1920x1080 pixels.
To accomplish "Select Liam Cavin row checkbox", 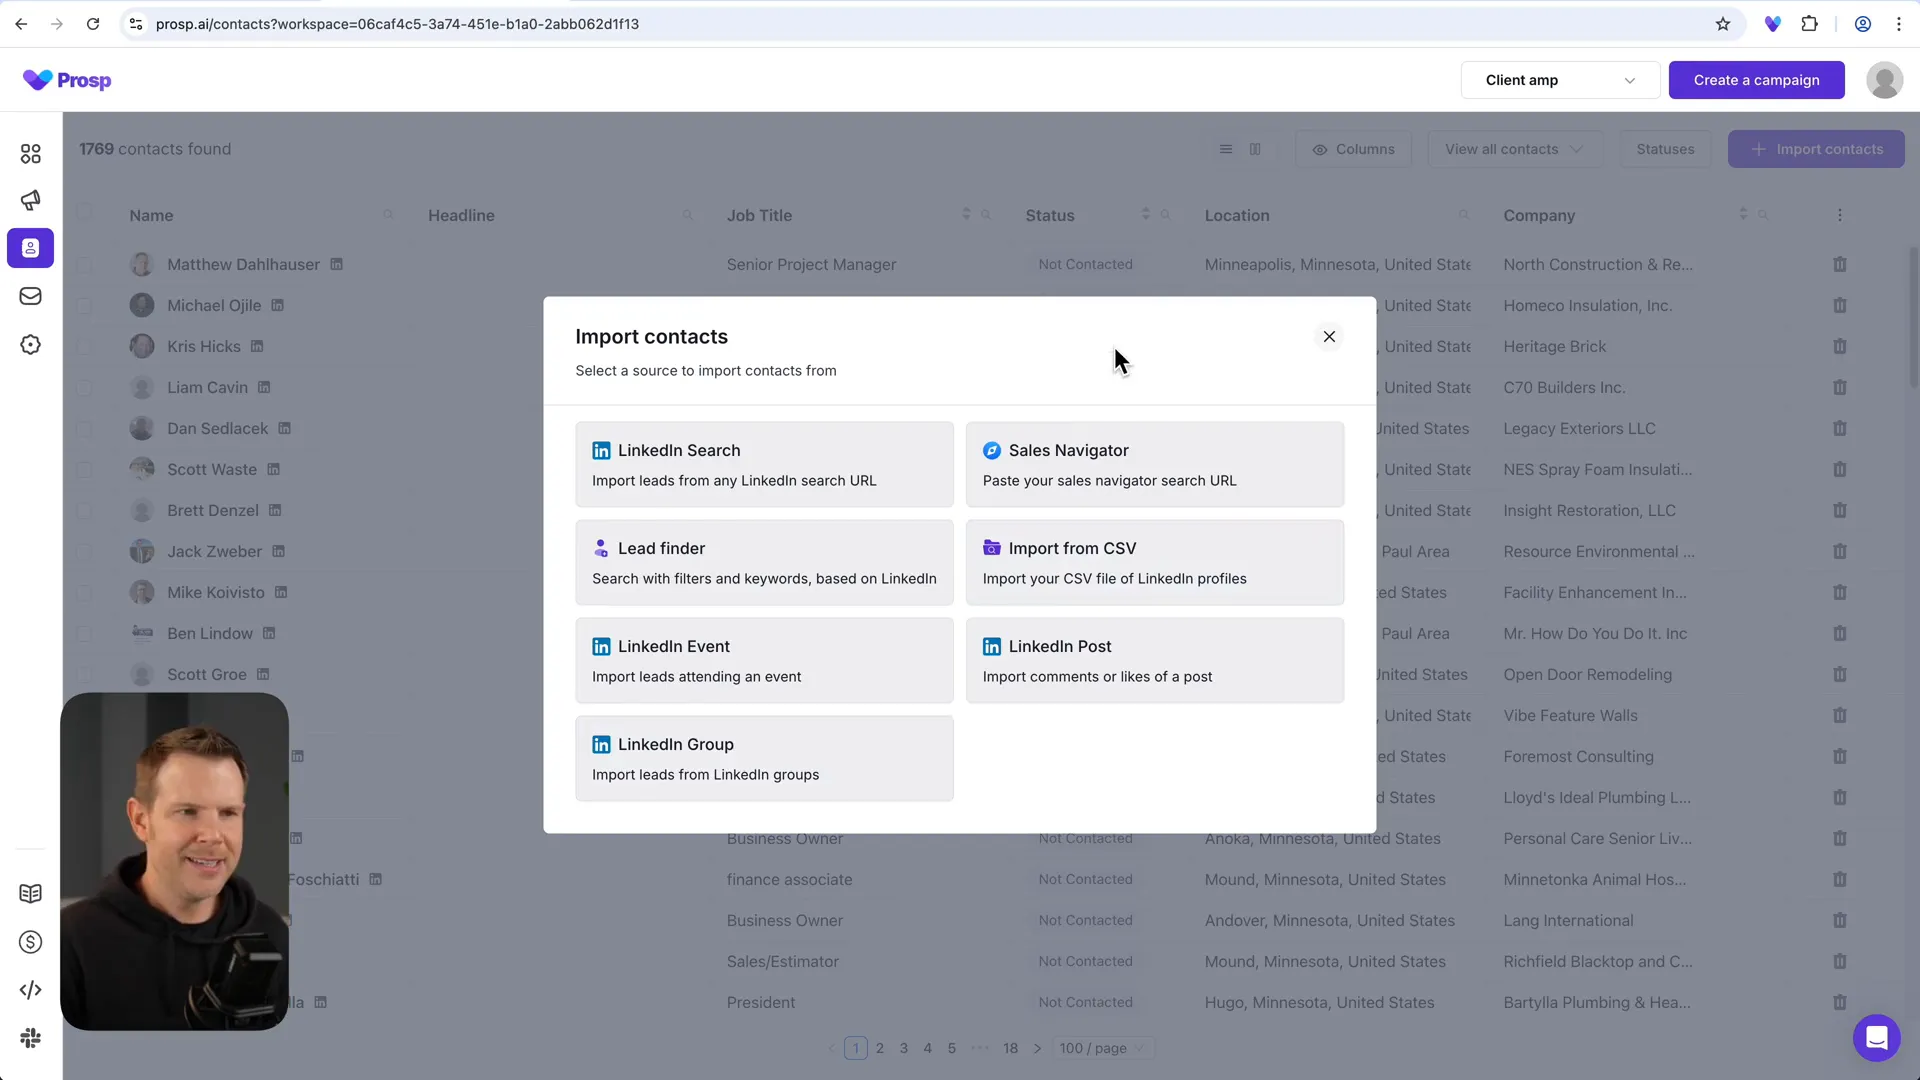I will pyautogui.click(x=84, y=387).
